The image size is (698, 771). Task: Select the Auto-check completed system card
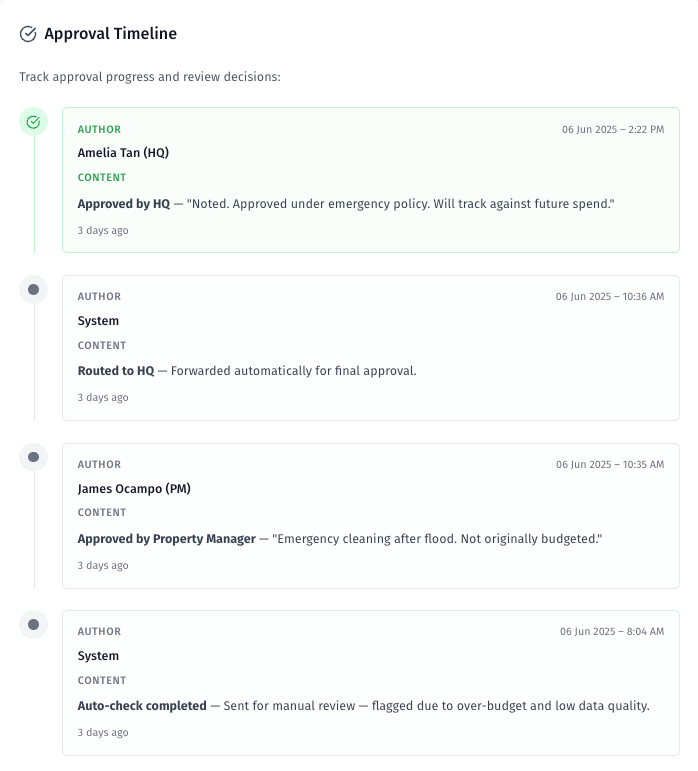370,683
